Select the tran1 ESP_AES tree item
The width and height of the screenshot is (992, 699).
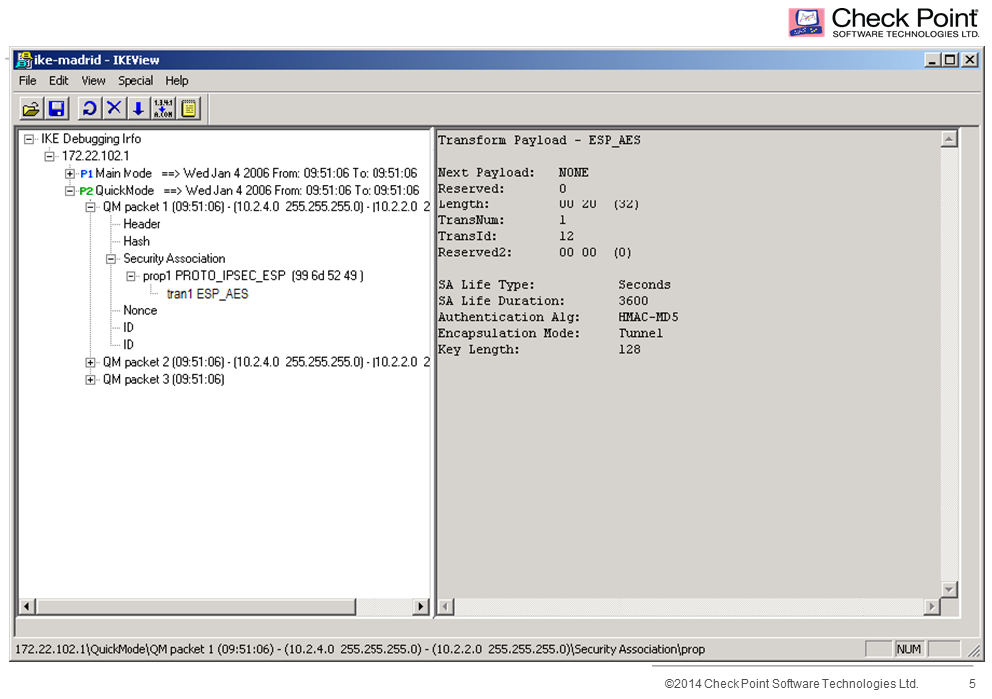click(207, 294)
